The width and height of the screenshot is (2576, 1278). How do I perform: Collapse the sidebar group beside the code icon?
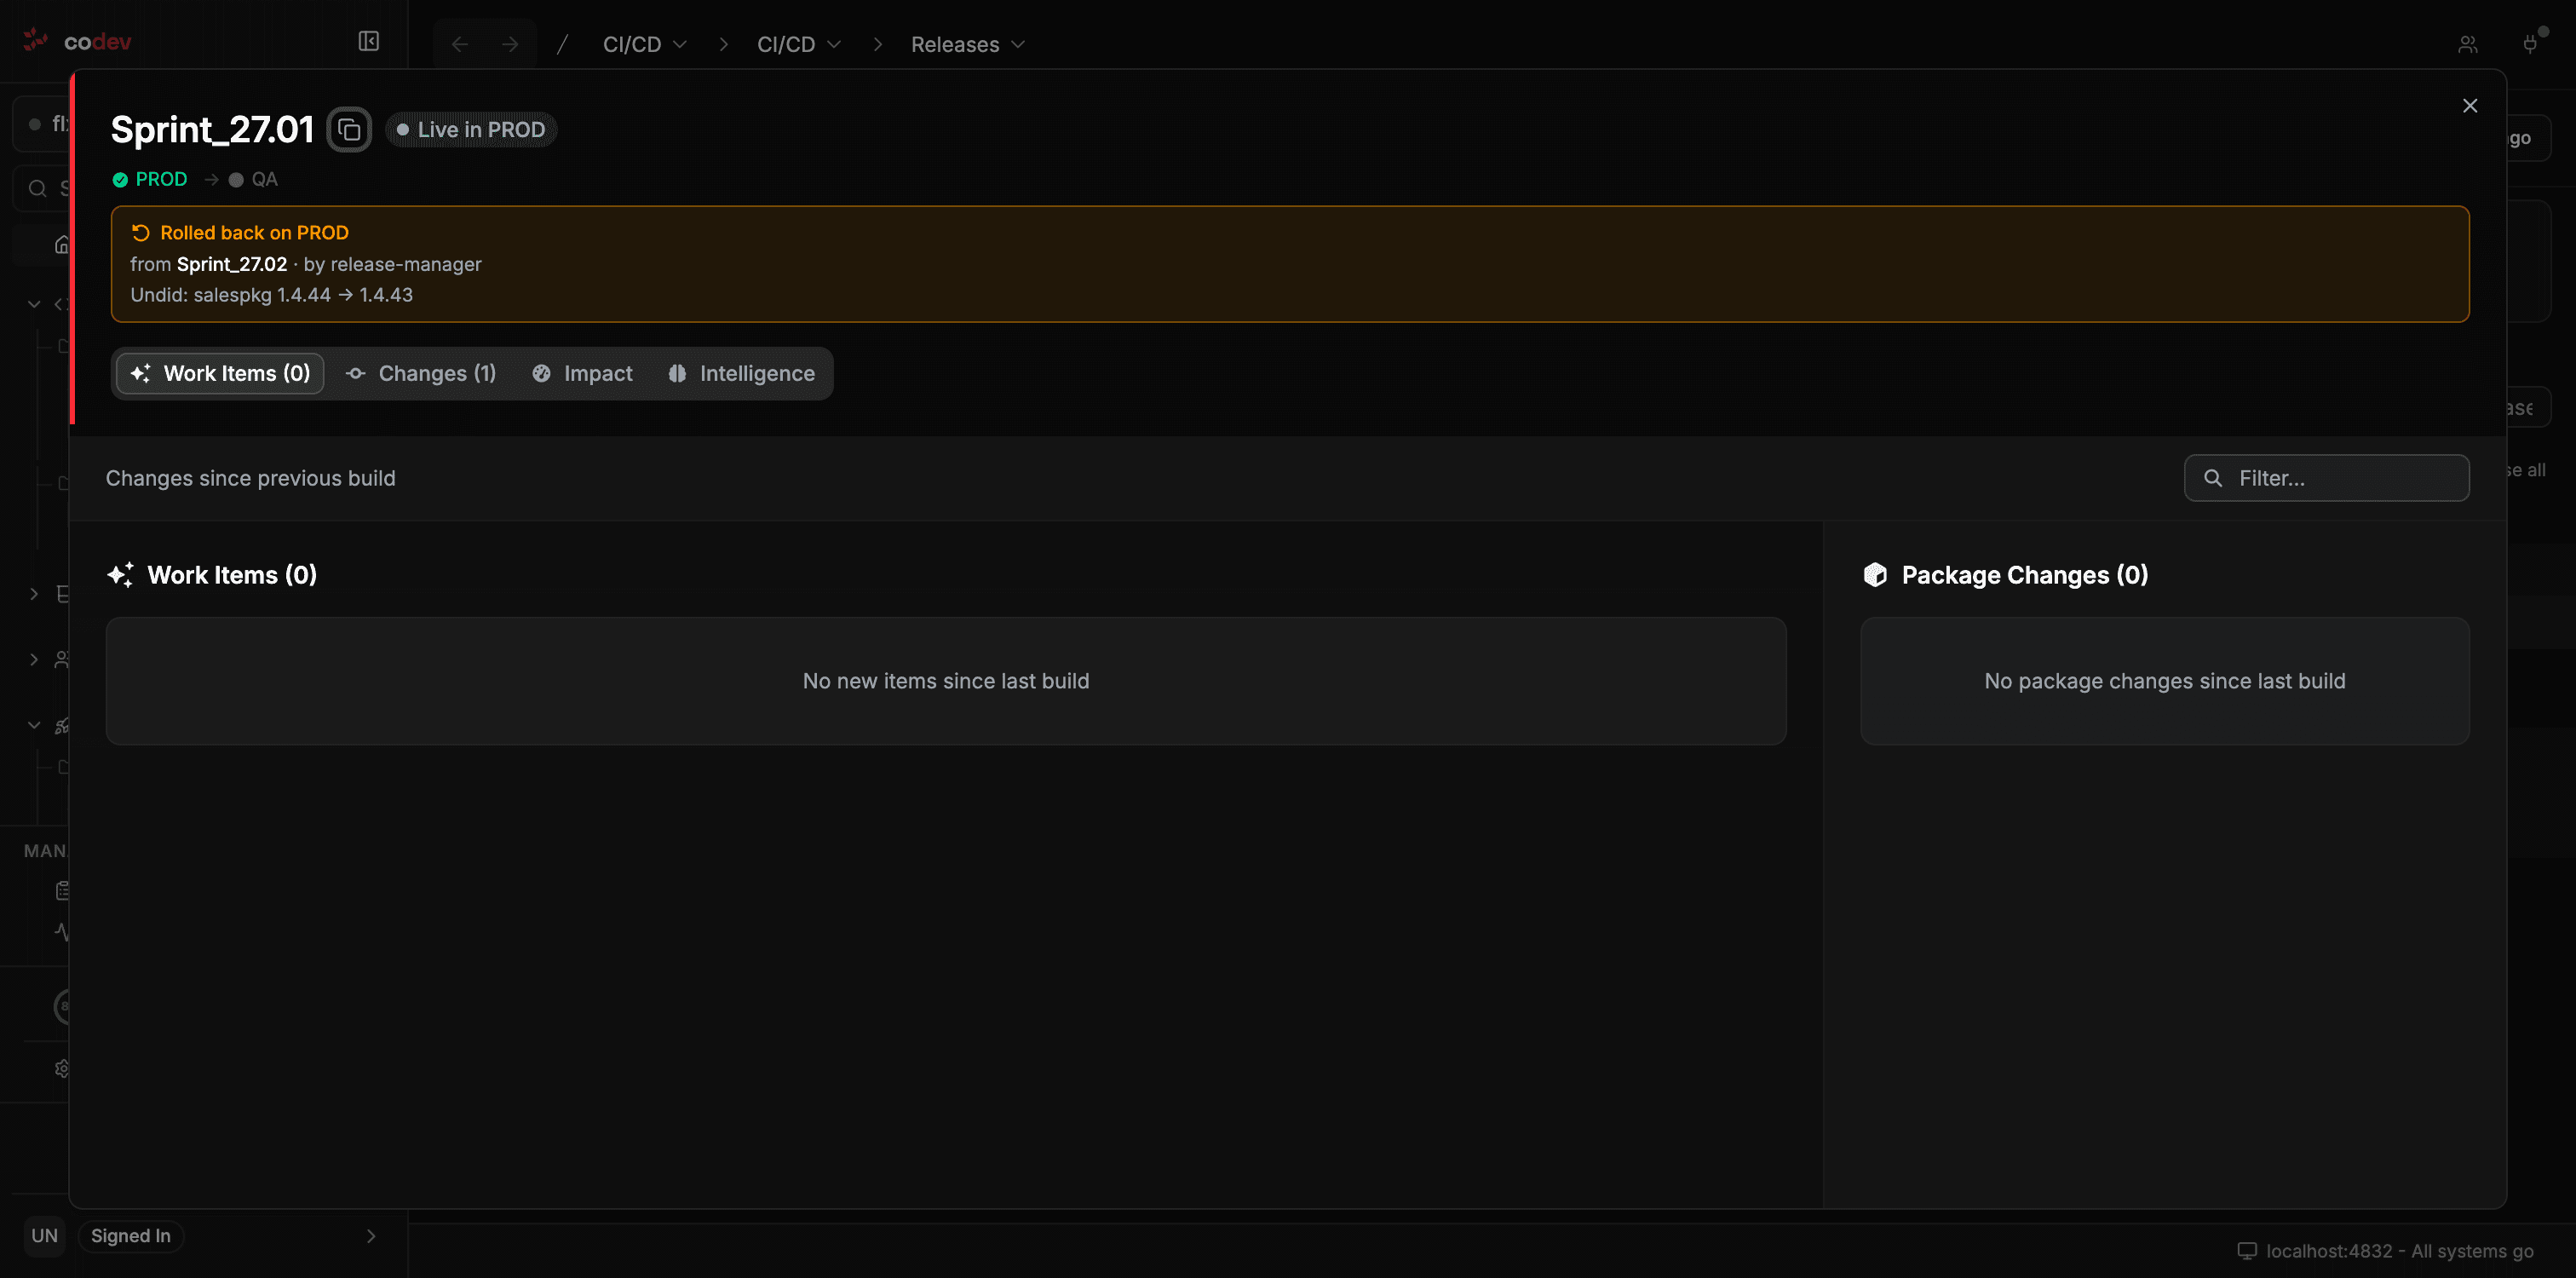point(34,304)
